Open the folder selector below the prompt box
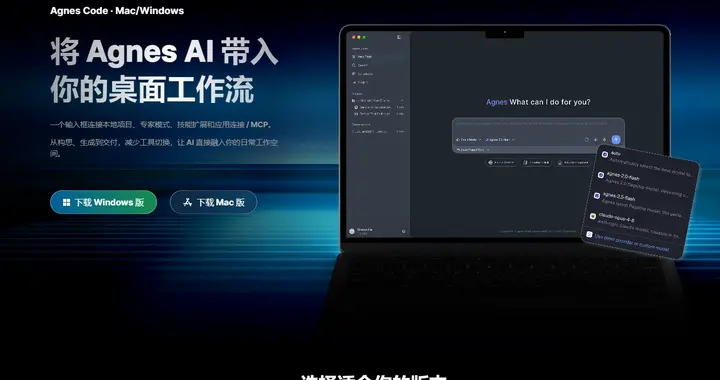Image resolution: width=720 pixels, height=380 pixels. [x=472, y=150]
